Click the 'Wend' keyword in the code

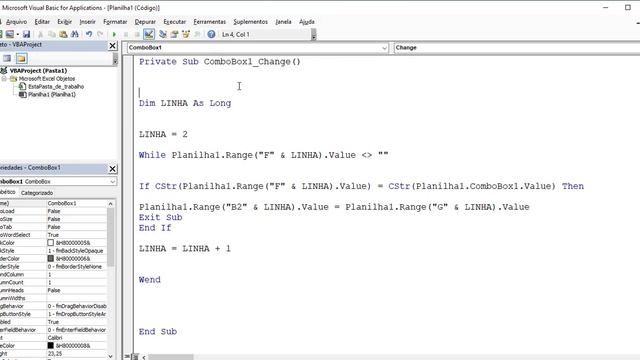(150, 280)
